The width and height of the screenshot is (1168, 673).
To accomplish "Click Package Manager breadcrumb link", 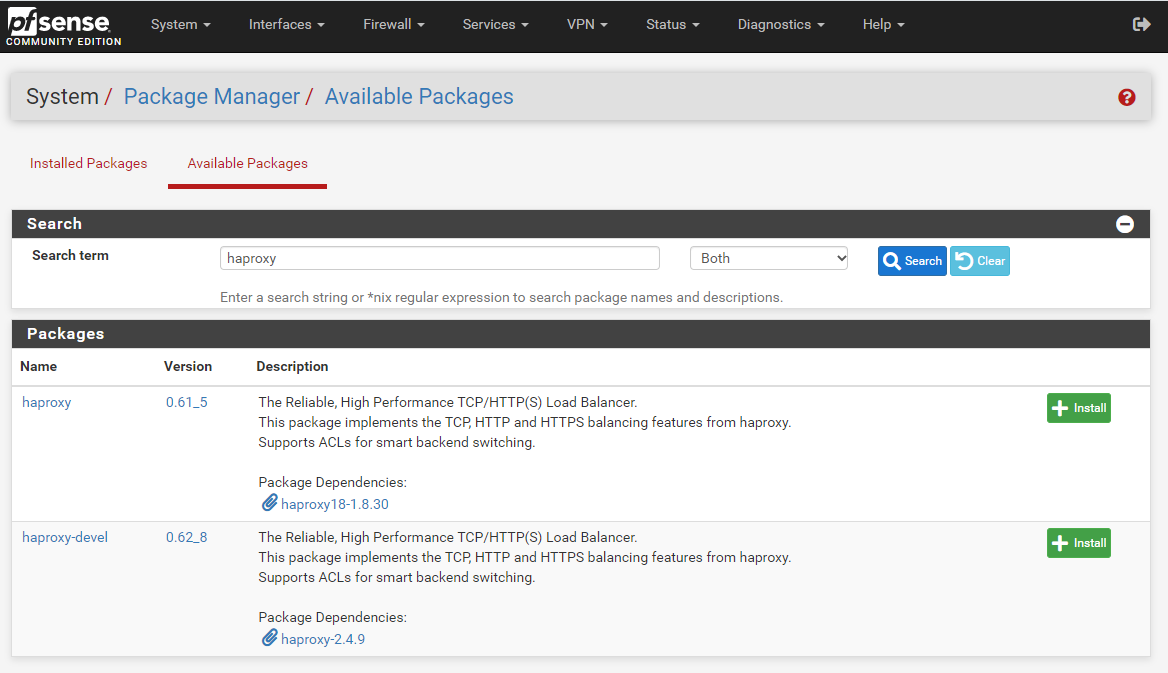I will (x=212, y=97).
